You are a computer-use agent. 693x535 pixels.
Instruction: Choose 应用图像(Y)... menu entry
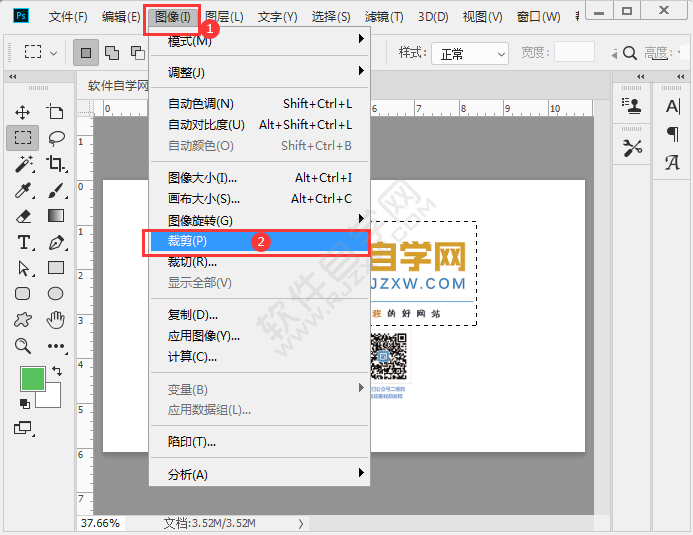(259, 336)
